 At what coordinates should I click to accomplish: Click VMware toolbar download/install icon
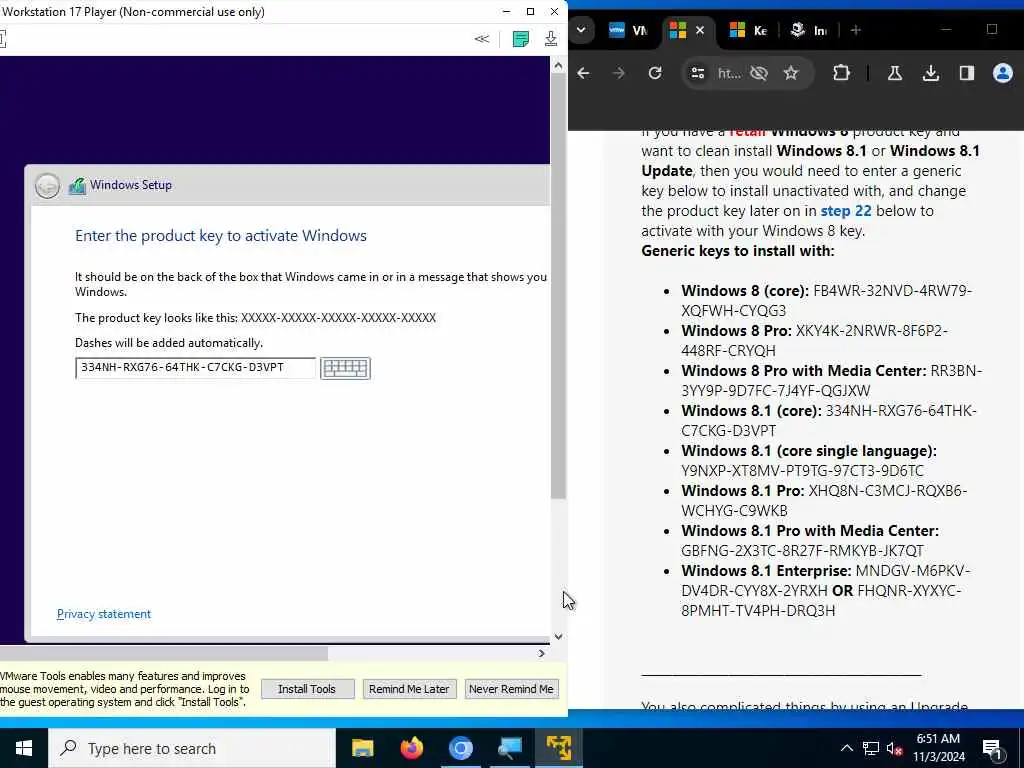coord(551,39)
